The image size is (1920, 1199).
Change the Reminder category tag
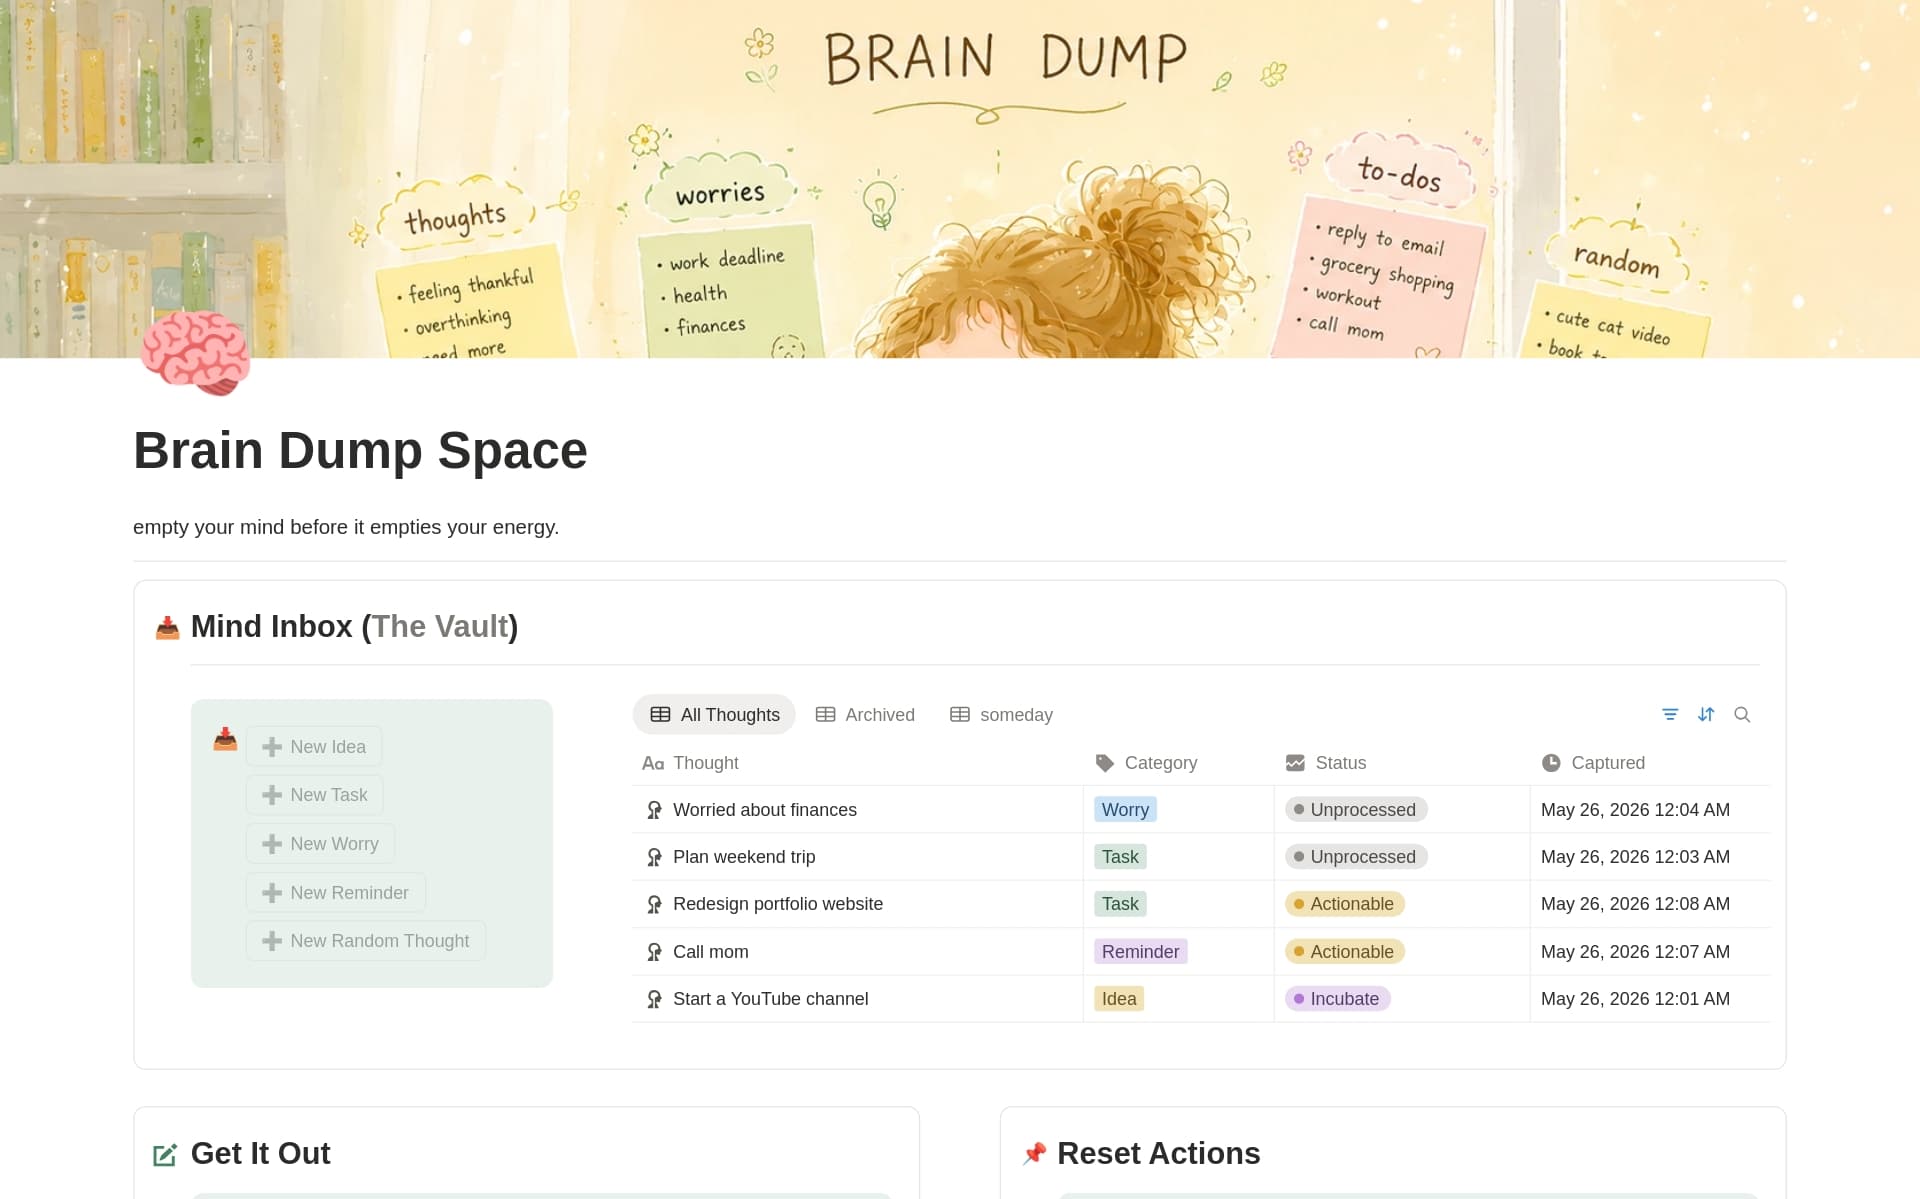pos(1140,952)
